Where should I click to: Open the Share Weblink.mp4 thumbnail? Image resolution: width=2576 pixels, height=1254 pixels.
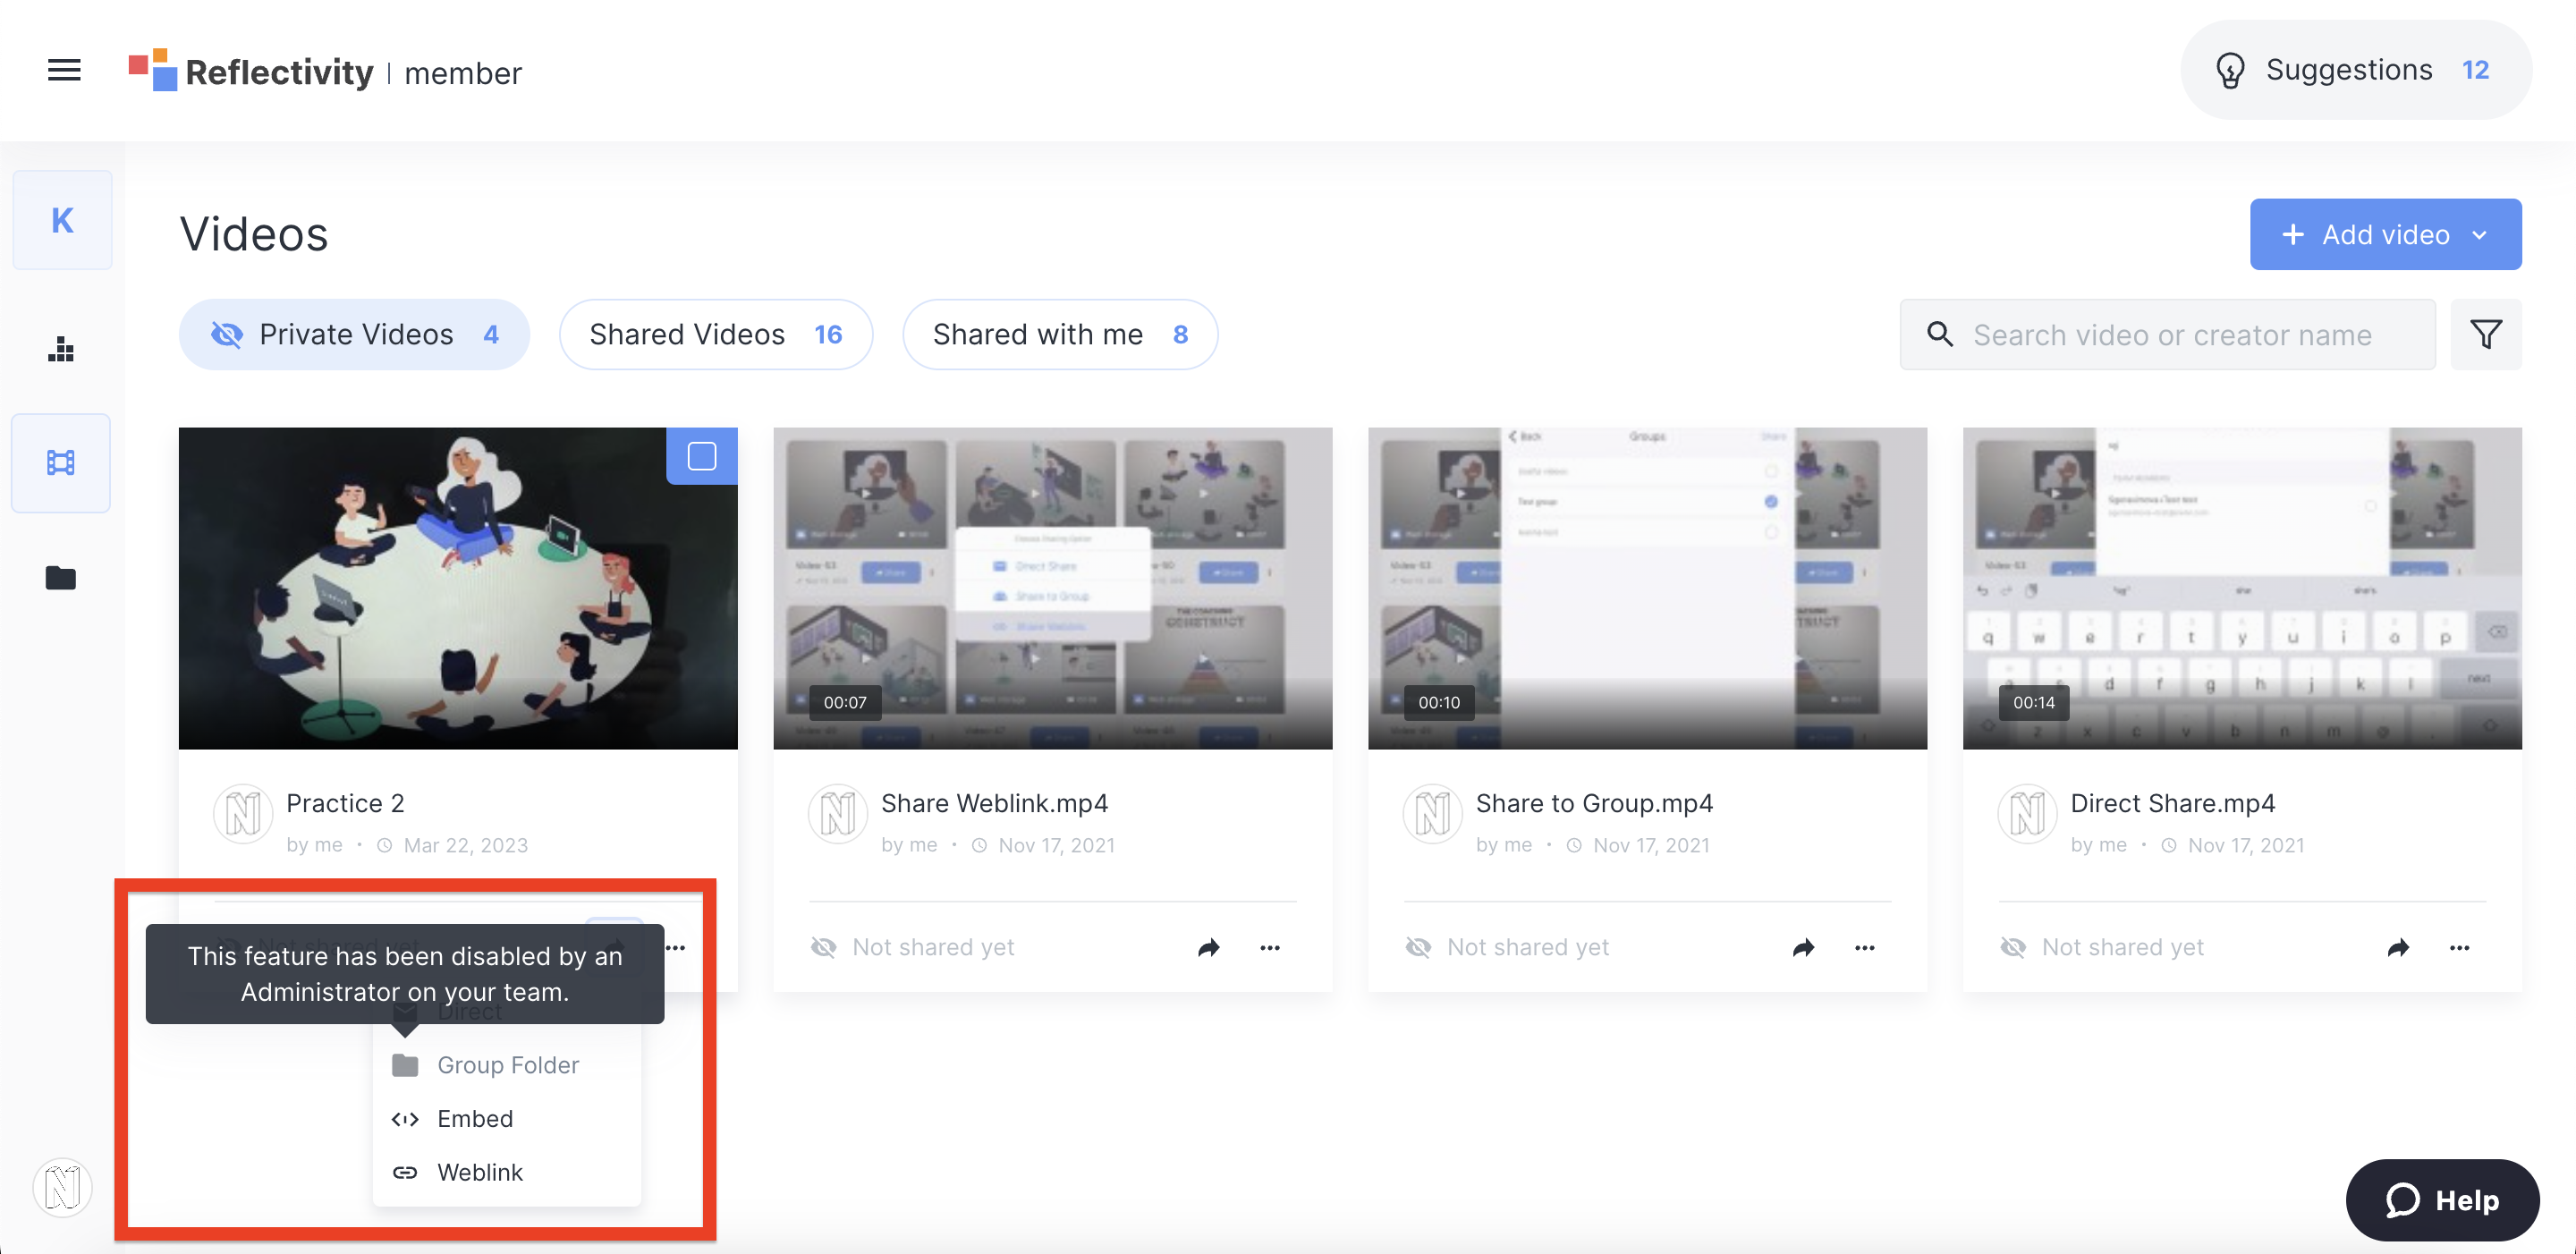click(x=1052, y=588)
